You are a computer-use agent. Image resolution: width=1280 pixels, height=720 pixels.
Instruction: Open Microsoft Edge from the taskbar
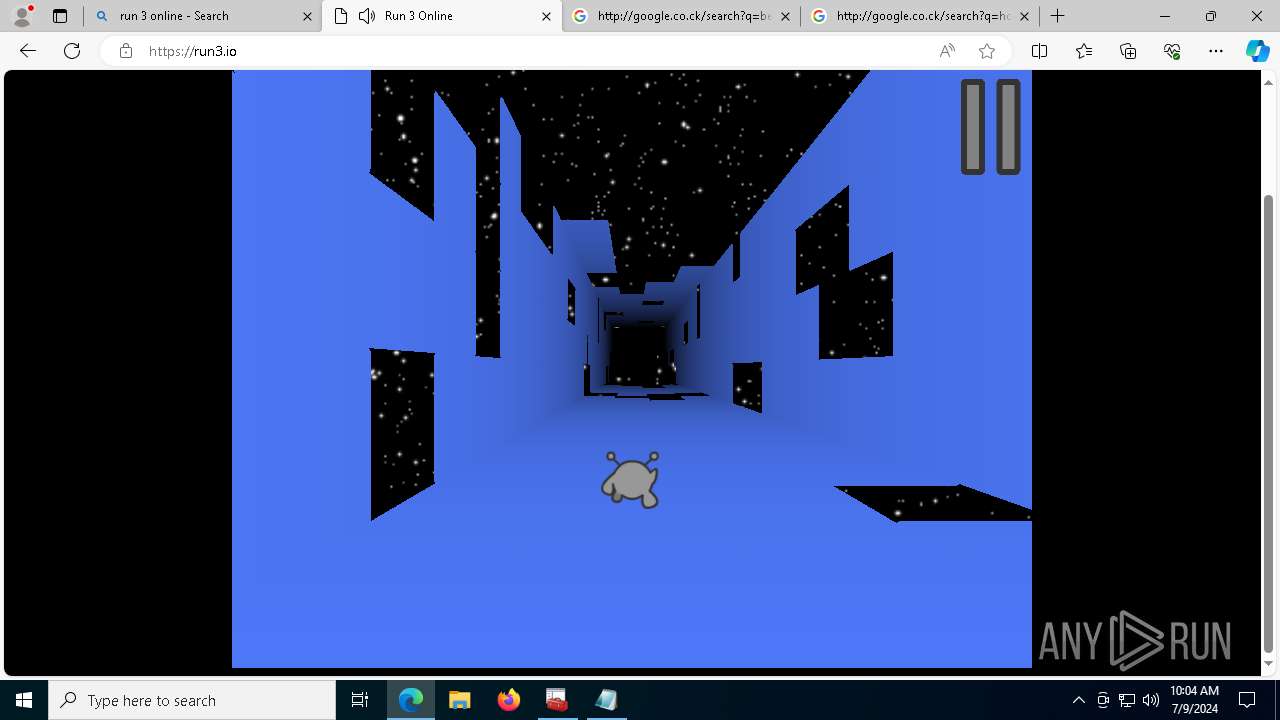pyautogui.click(x=411, y=700)
